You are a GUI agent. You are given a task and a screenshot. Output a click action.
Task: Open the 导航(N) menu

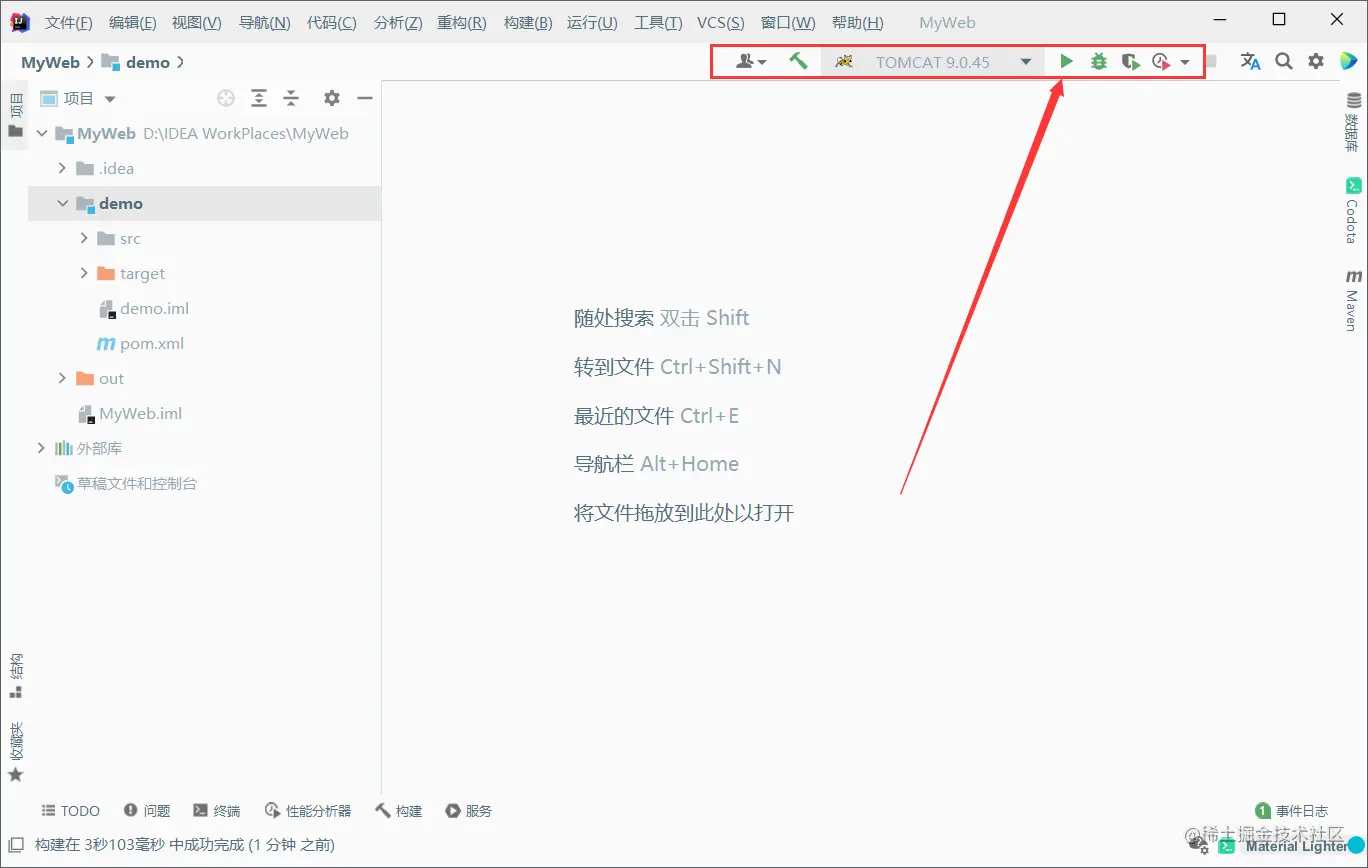[264, 22]
